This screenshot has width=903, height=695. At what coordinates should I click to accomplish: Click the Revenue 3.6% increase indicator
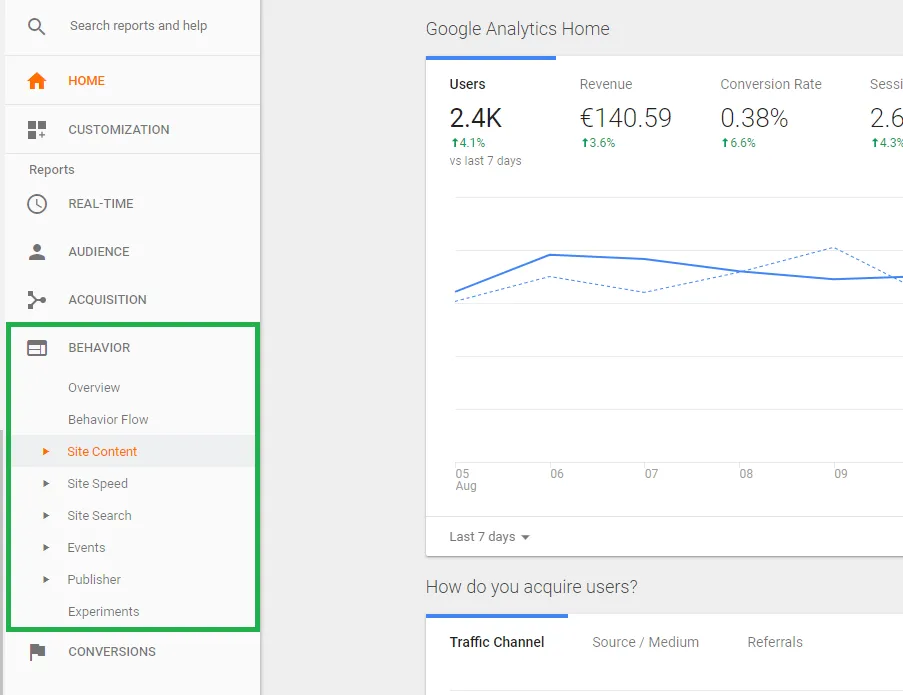click(x=598, y=143)
